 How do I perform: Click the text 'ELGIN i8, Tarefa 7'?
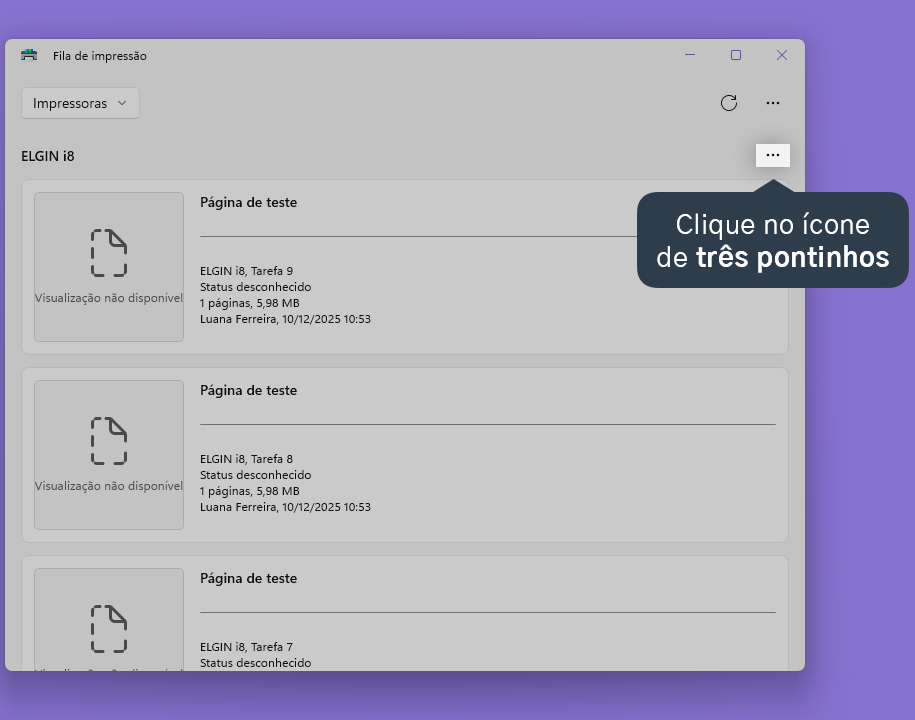246,646
